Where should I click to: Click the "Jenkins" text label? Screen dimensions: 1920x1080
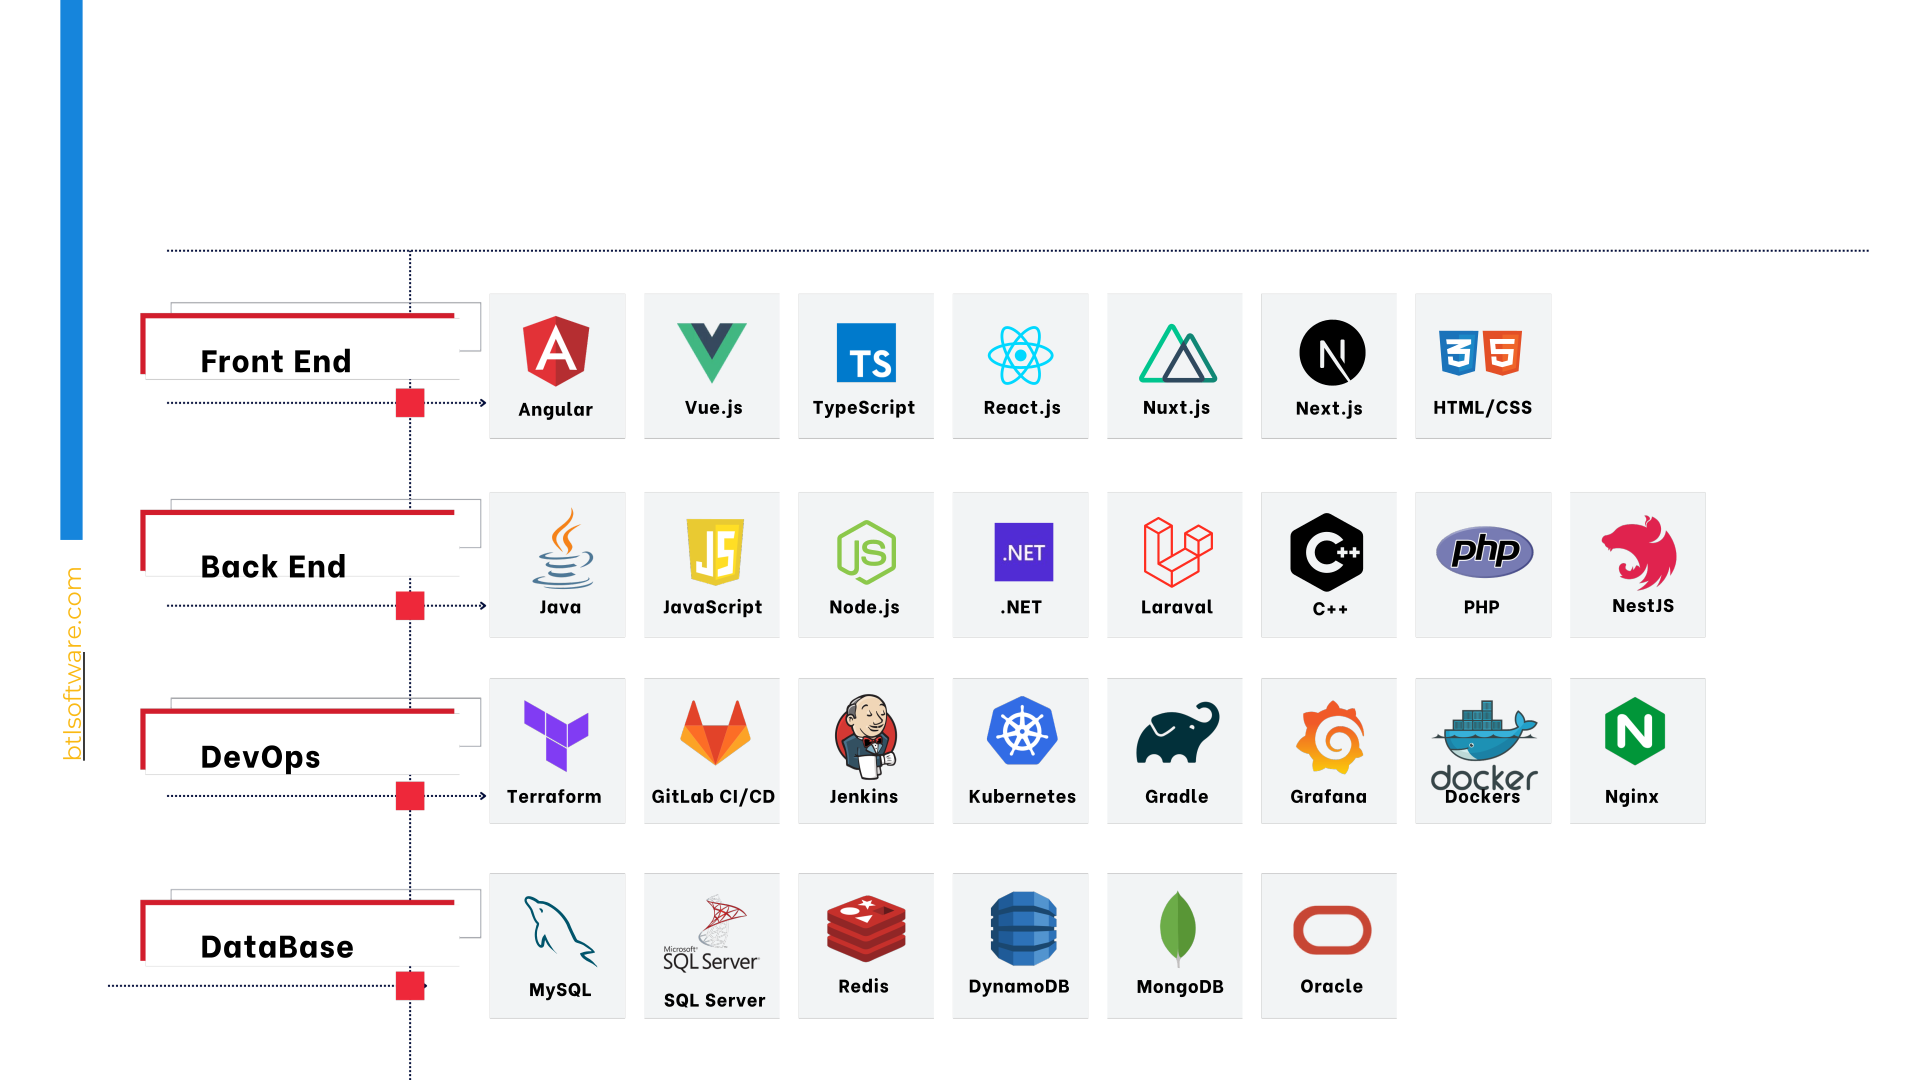pos(863,797)
